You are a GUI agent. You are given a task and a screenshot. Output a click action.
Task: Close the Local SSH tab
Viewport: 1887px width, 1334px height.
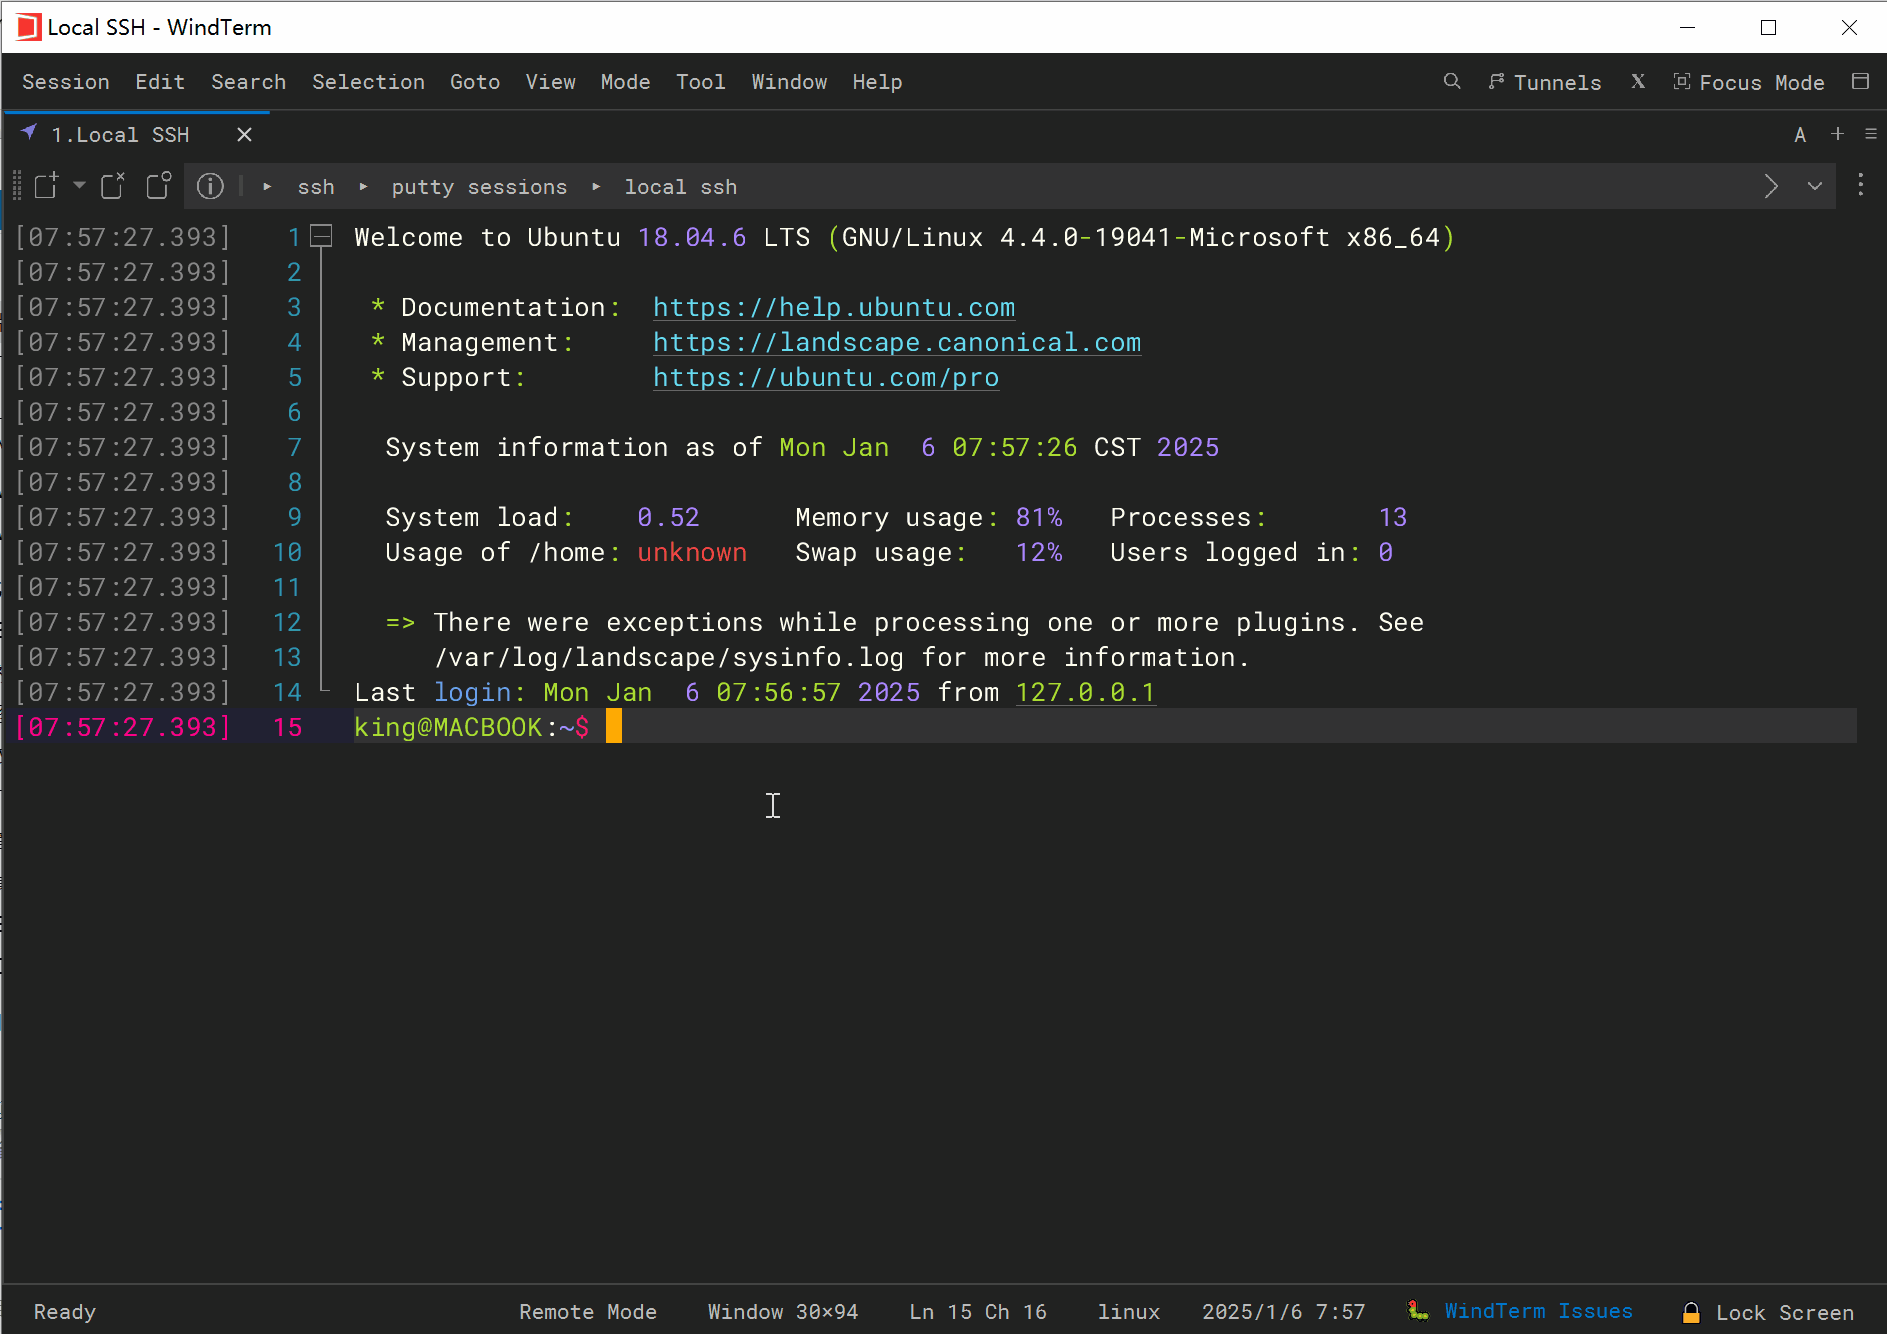tap(244, 135)
